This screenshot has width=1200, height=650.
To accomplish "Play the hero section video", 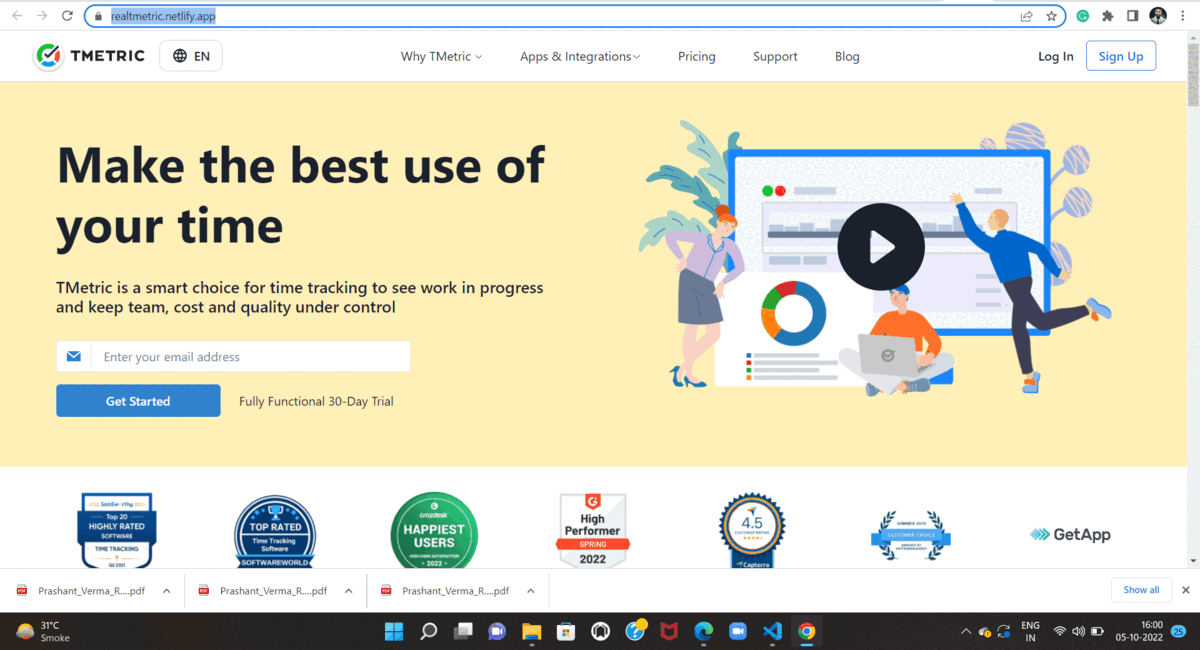I will tap(881, 246).
